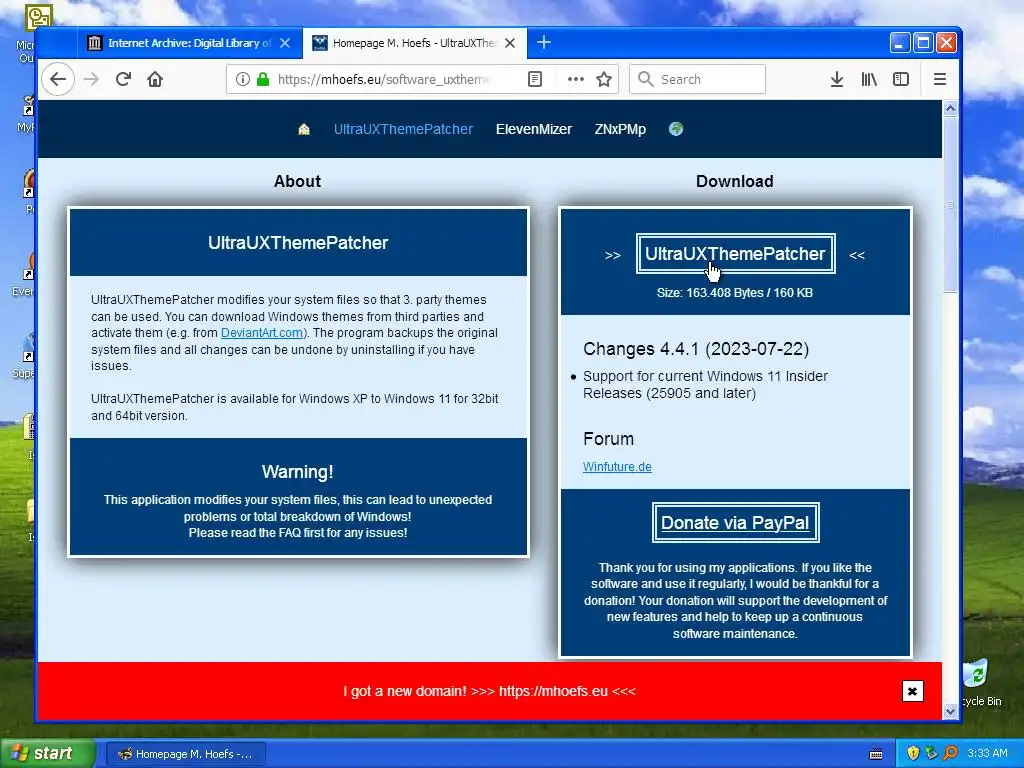This screenshot has height=768, width=1024.
Task: Click the https://mhoefs.eu new domain link
Action: click(x=553, y=691)
